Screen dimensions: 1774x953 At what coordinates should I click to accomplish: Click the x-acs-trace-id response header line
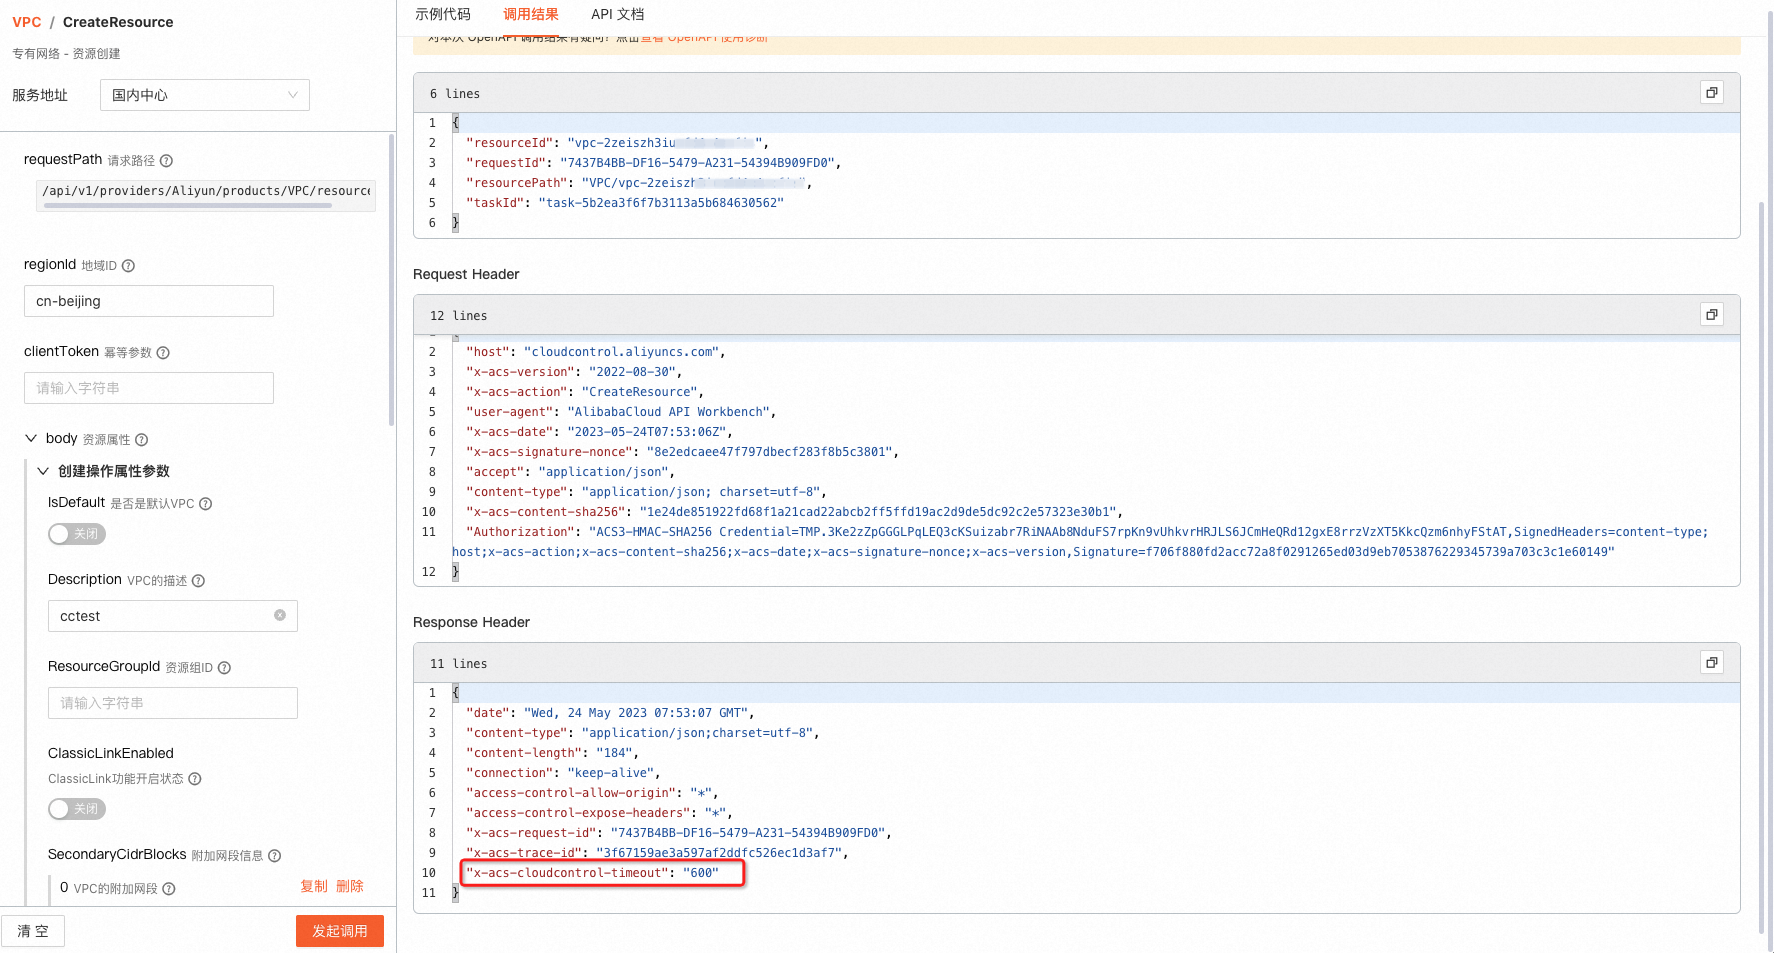(657, 853)
